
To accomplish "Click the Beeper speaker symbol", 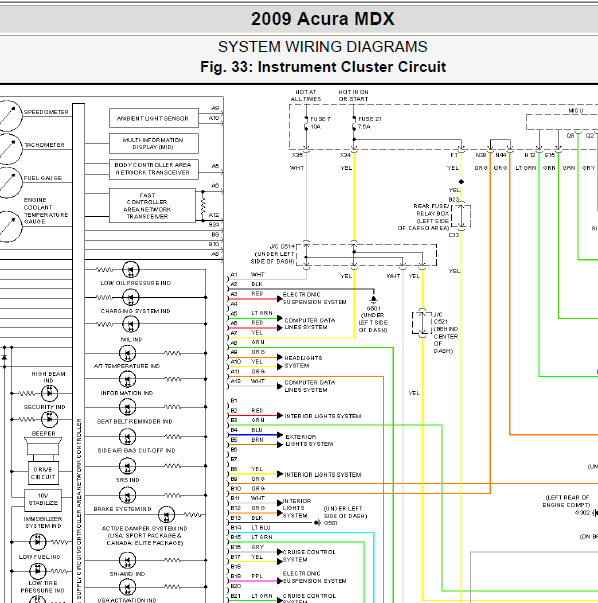I will click(43, 446).
